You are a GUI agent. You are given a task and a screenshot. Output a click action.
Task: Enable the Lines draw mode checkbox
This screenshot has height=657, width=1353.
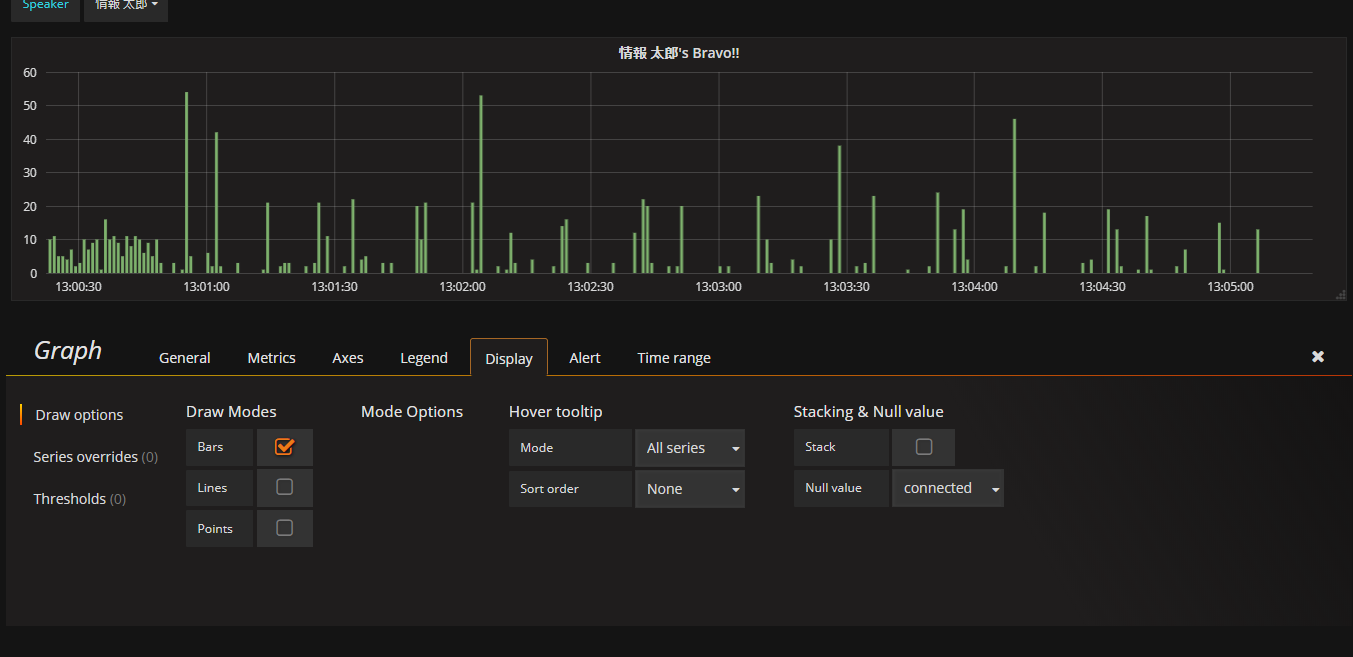[284, 488]
